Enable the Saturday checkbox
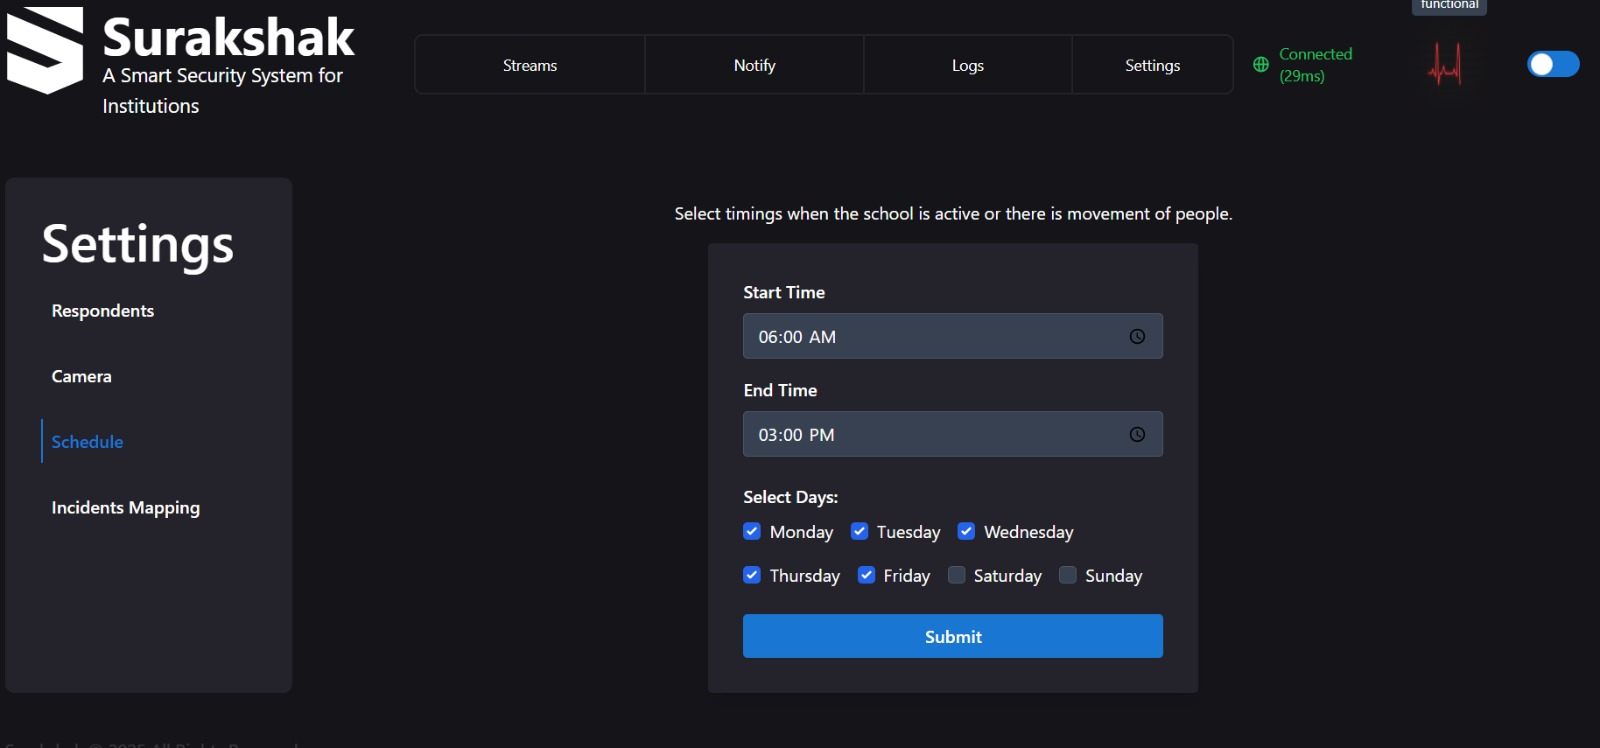This screenshot has width=1600, height=748. 957,575
